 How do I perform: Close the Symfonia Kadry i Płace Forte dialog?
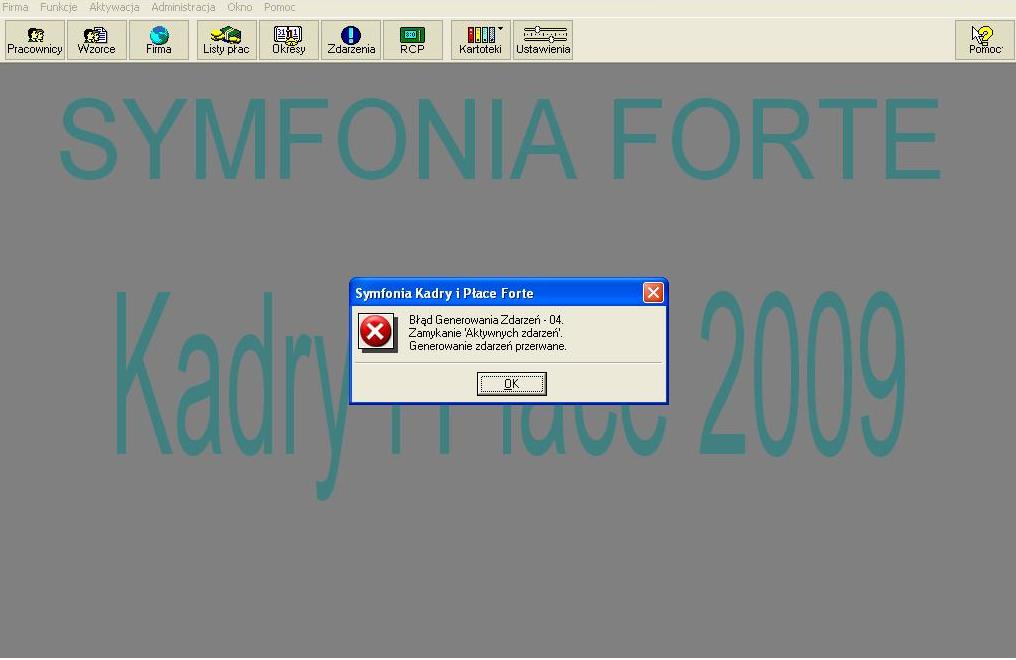tap(653, 293)
